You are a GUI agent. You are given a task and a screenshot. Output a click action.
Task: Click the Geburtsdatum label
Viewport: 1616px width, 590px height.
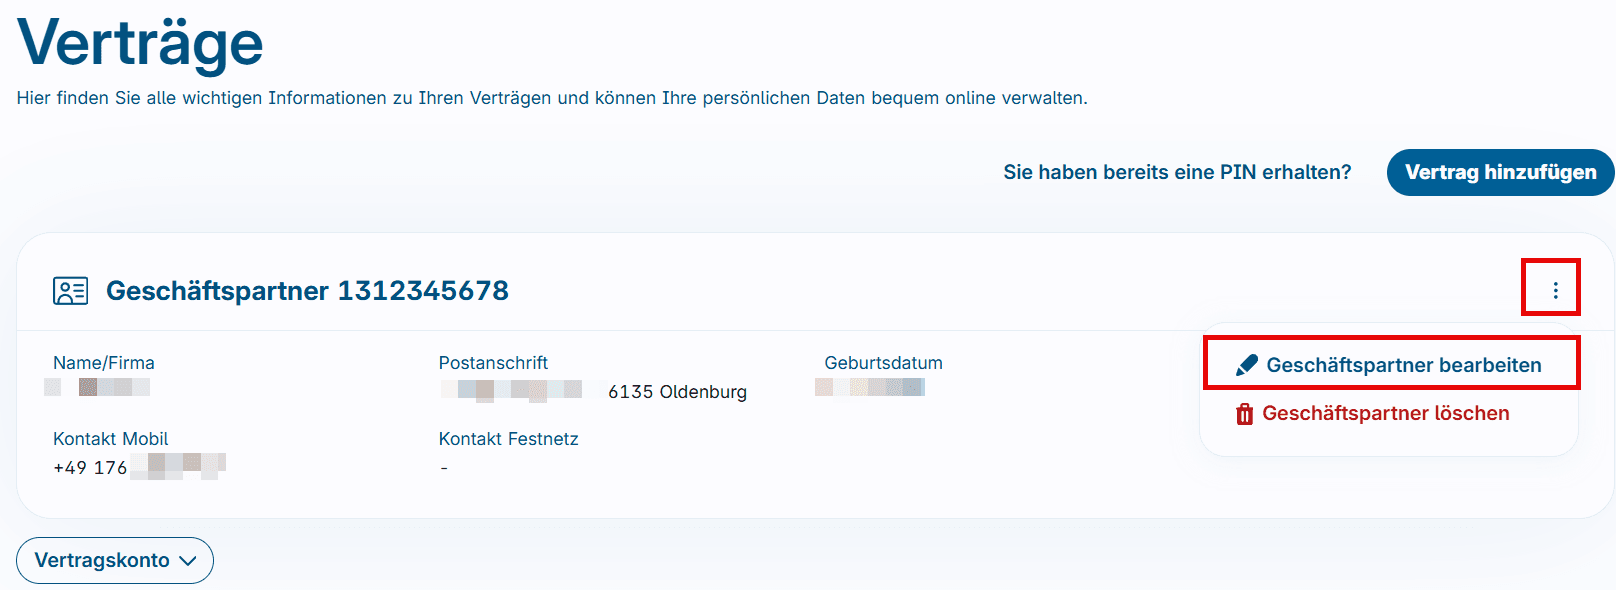pyautogui.click(x=883, y=363)
